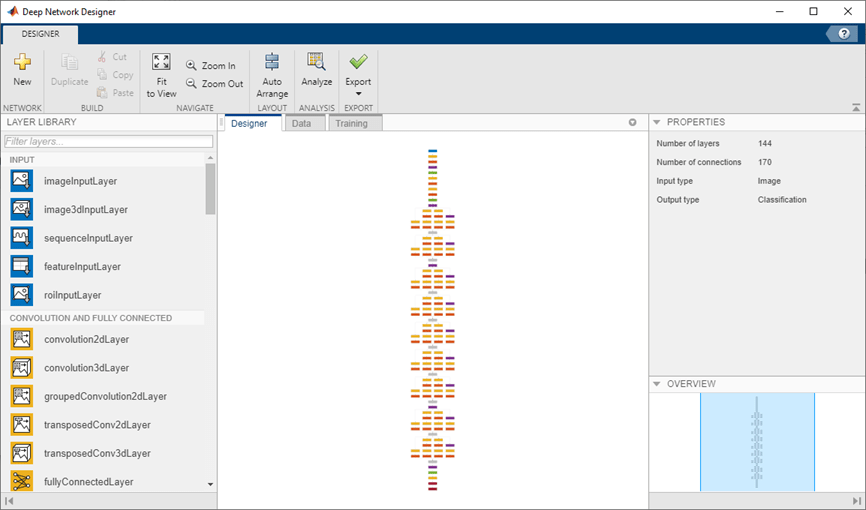Select the convolution3dLayer icon

(22, 367)
